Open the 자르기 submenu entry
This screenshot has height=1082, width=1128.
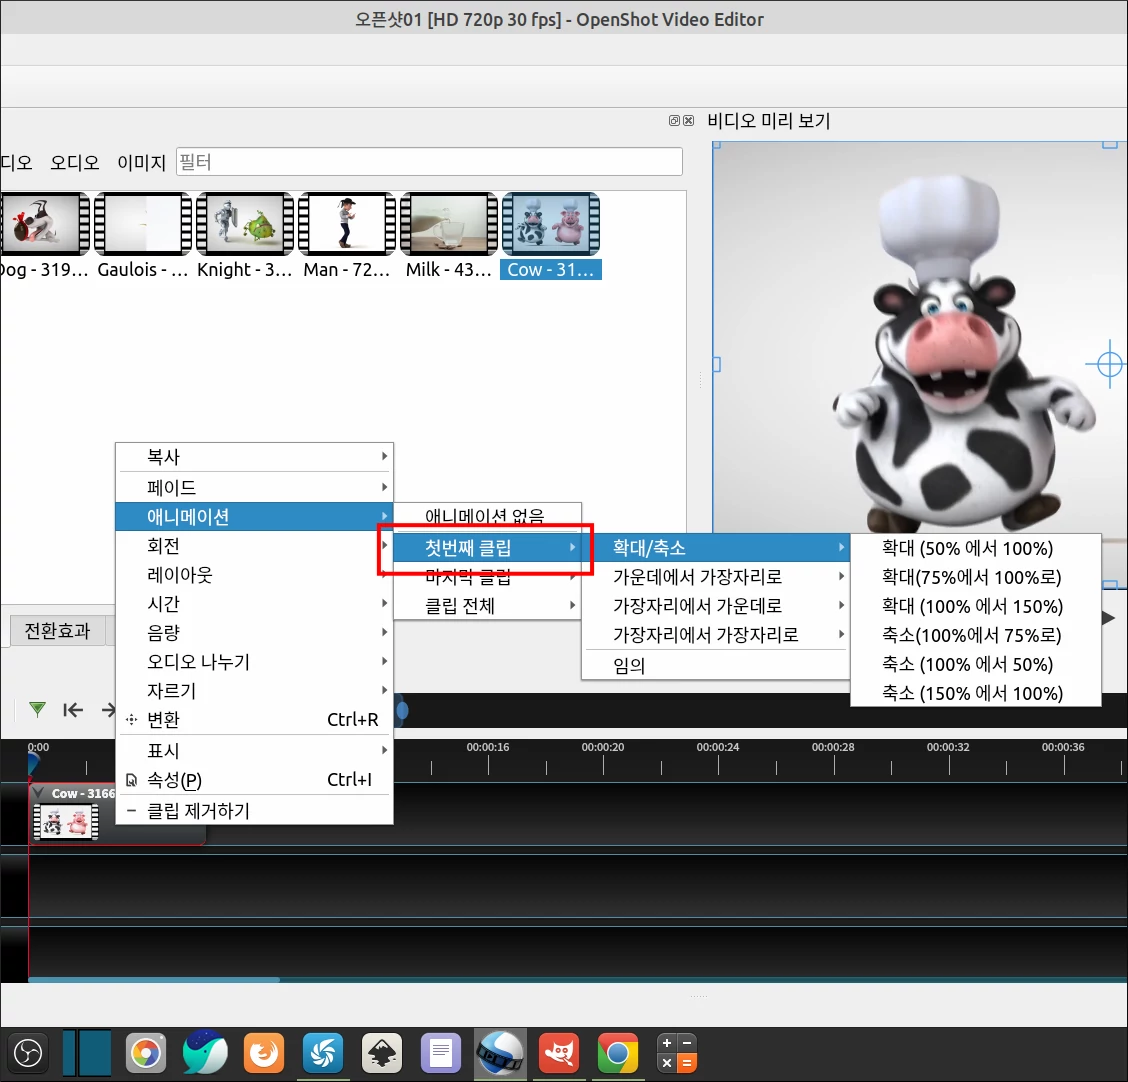(254, 691)
